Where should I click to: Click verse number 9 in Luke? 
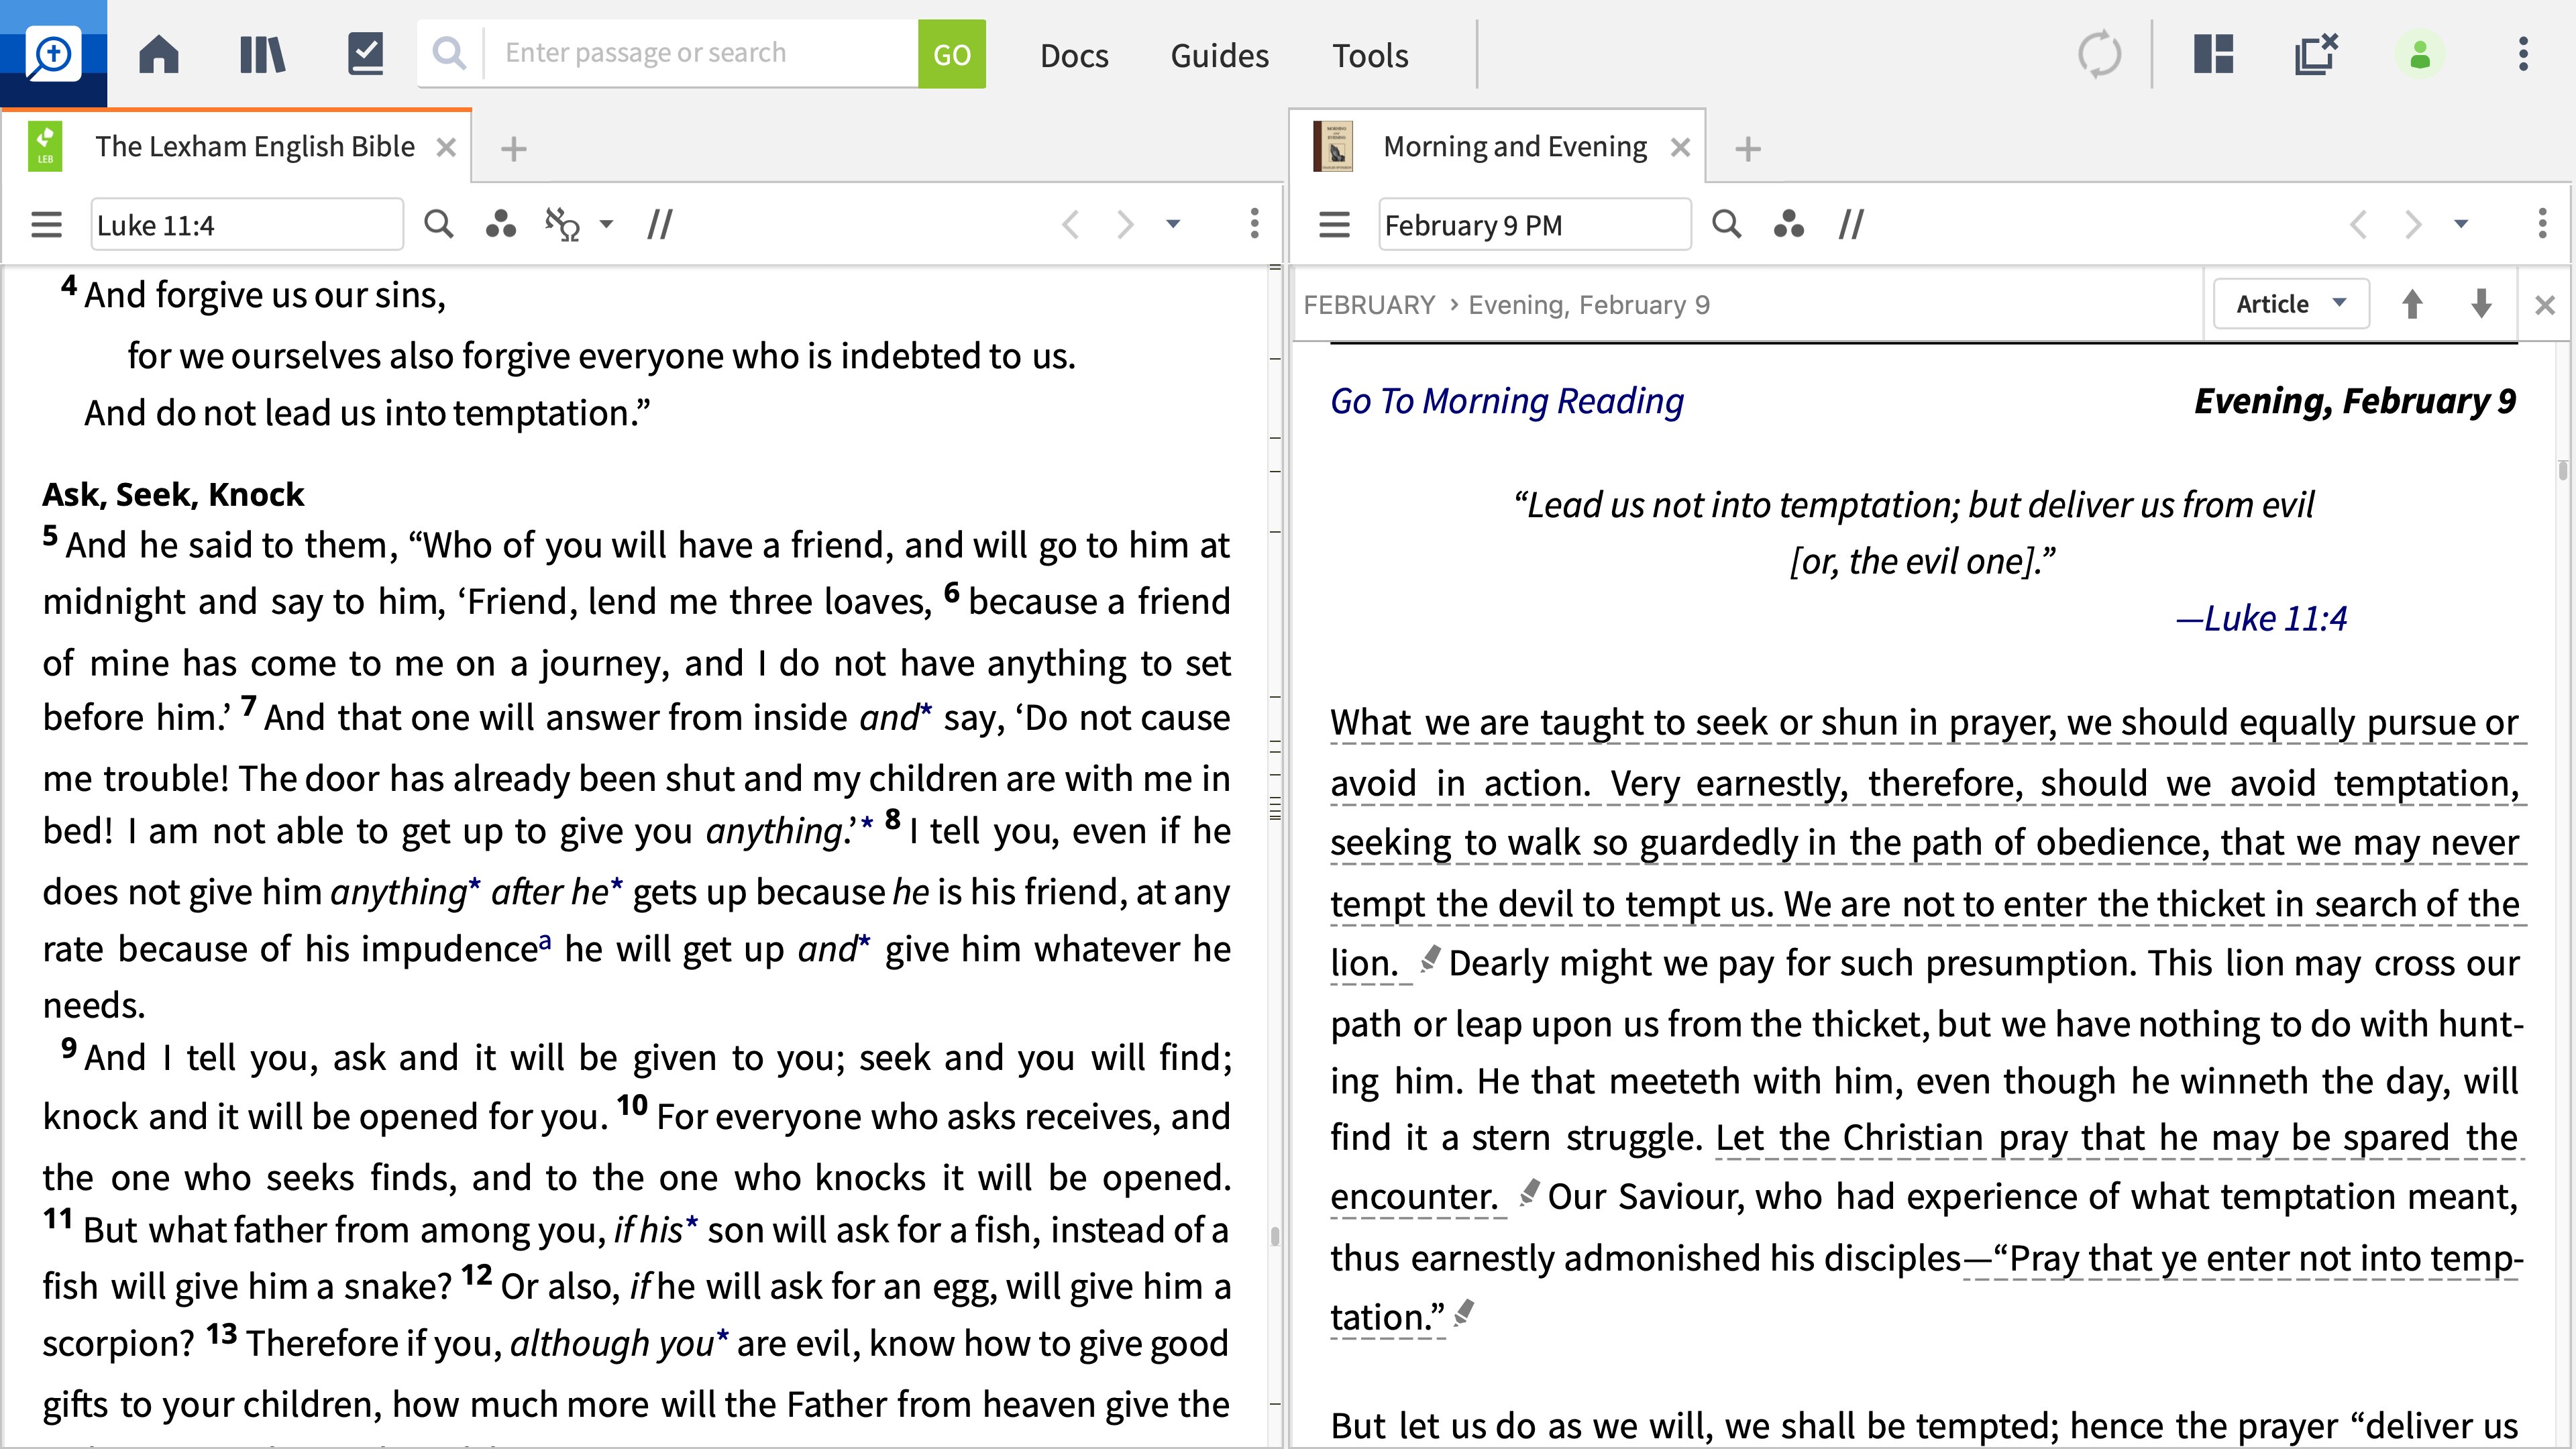[x=69, y=1048]
